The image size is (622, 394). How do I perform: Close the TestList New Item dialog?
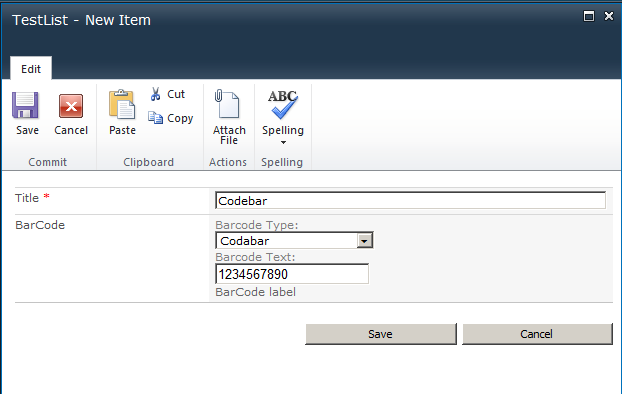(609, 16)
